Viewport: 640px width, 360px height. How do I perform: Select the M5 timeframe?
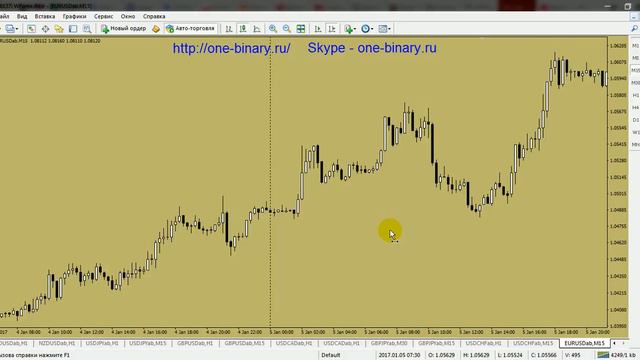point(636,58)
